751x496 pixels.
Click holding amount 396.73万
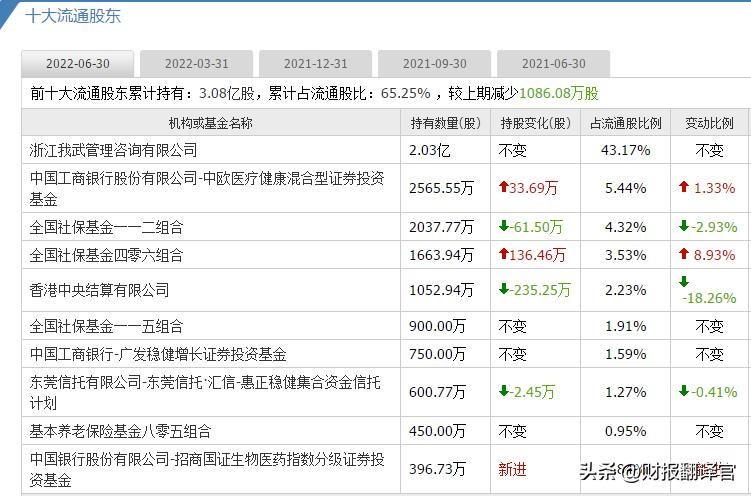pyautogui.click(x=437, y=469)
